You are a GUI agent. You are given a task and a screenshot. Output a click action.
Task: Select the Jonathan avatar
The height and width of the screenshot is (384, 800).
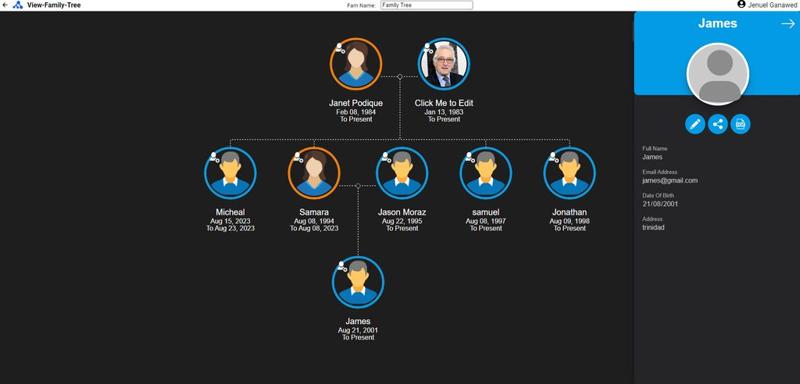click(569, 173)
